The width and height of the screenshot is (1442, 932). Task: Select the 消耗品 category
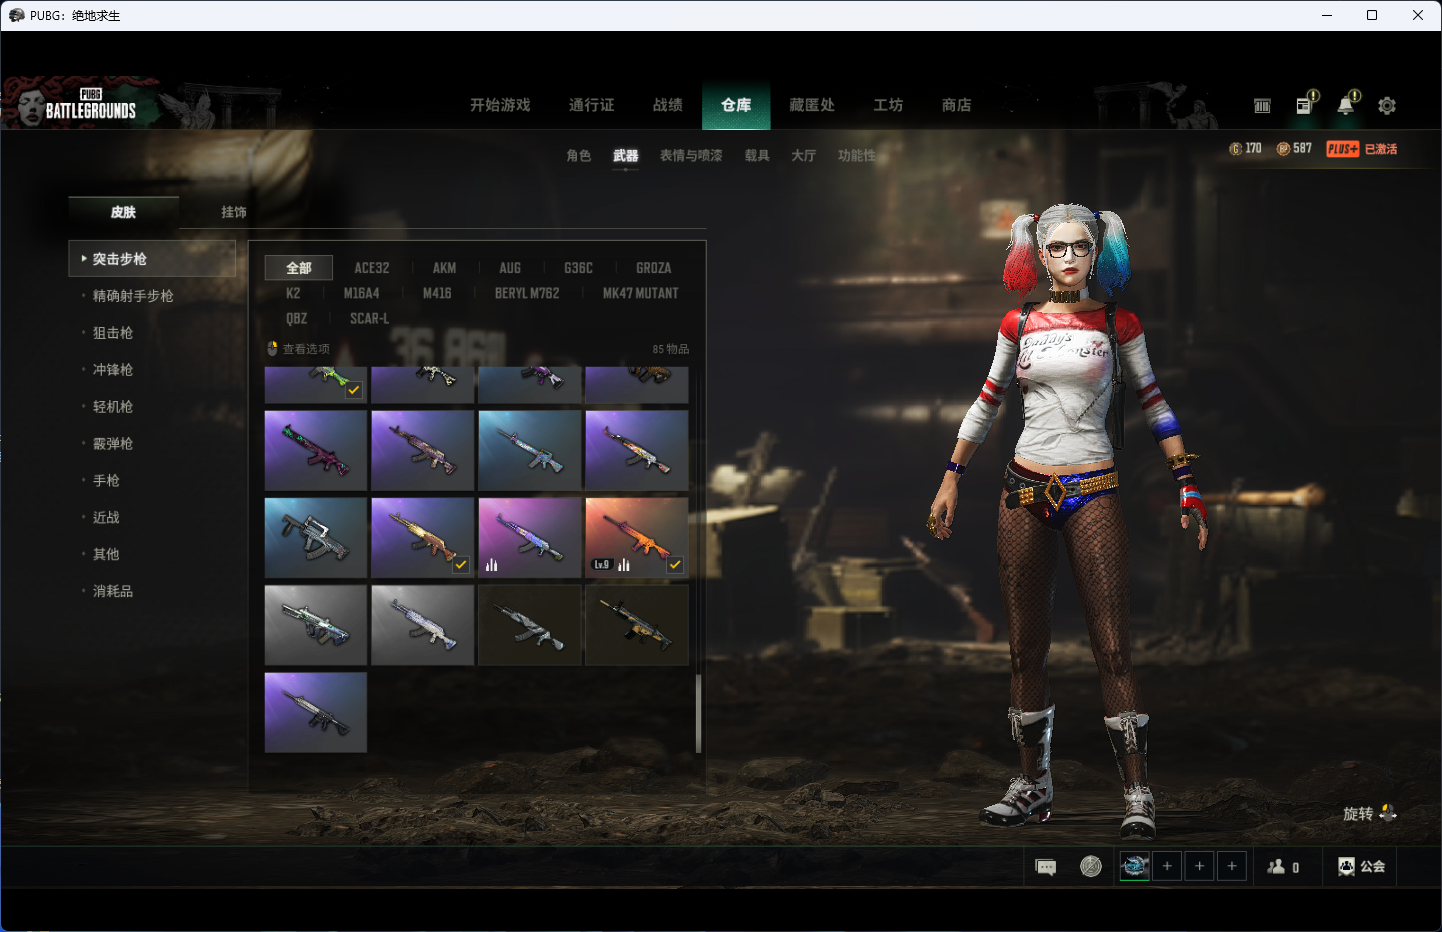click(x=113, y=591)
